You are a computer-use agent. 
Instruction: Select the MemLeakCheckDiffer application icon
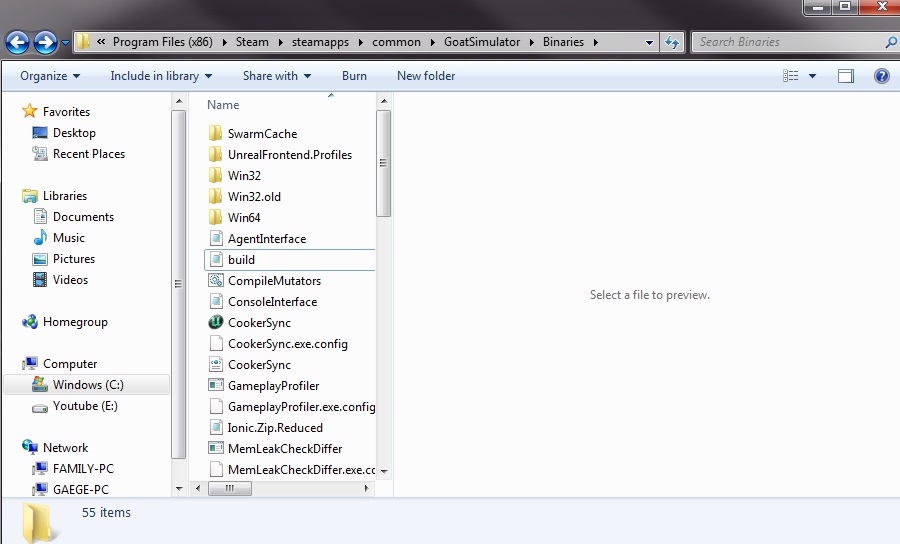tap(216, 449)
